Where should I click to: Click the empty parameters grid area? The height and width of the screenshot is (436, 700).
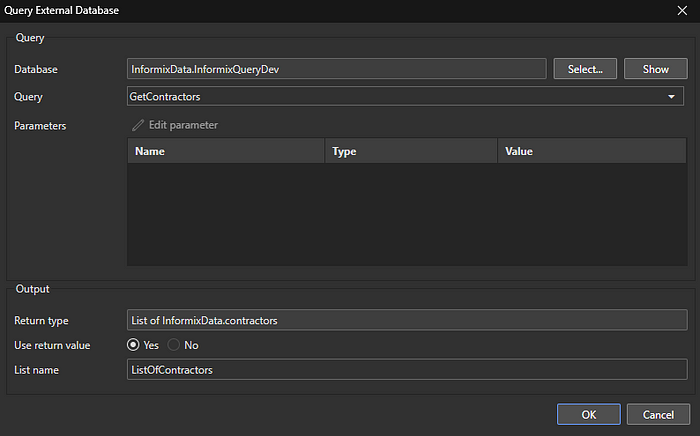click(x=406, y=214)
